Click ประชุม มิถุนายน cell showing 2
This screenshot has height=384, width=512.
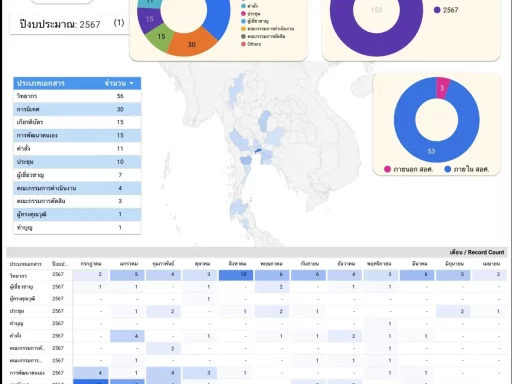(453, 311)
